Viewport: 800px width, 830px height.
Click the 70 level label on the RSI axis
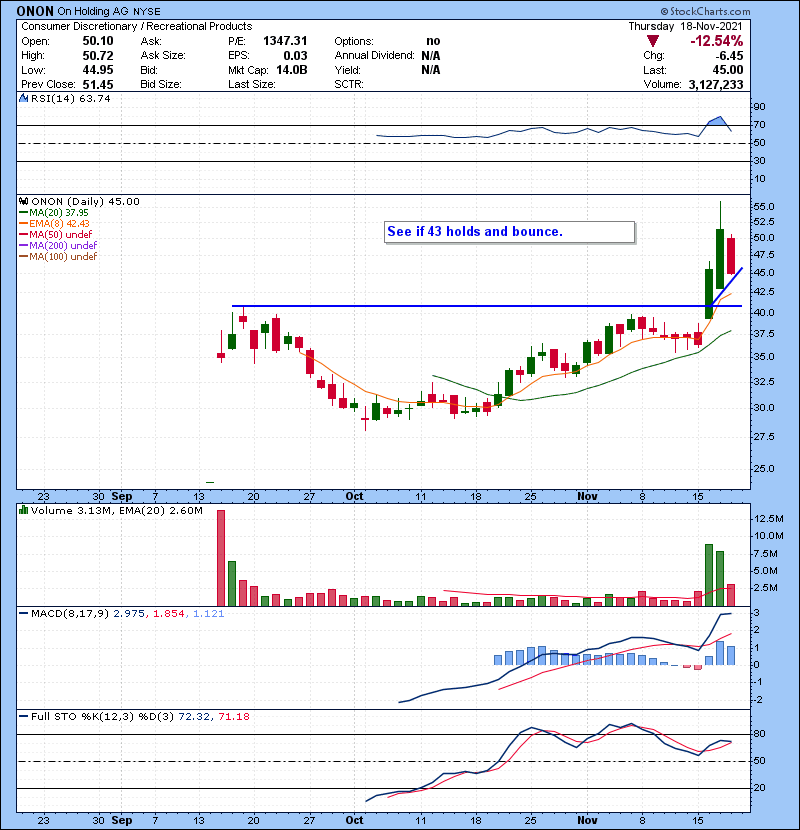[759, 125]
